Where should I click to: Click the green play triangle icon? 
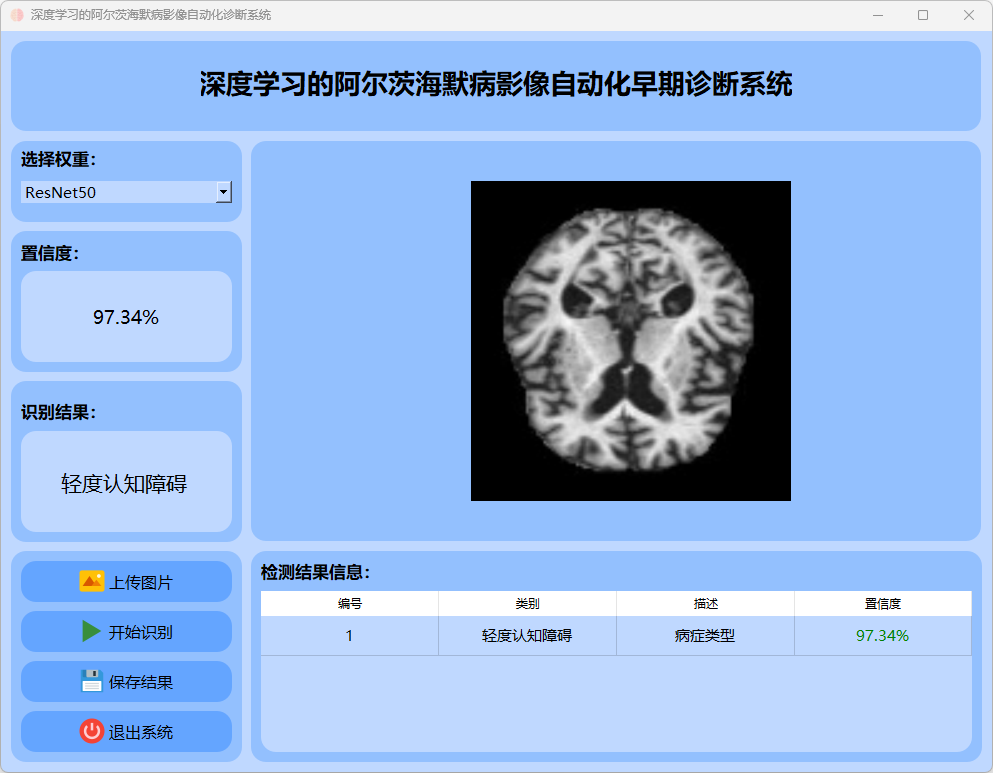tap(91, 631)
